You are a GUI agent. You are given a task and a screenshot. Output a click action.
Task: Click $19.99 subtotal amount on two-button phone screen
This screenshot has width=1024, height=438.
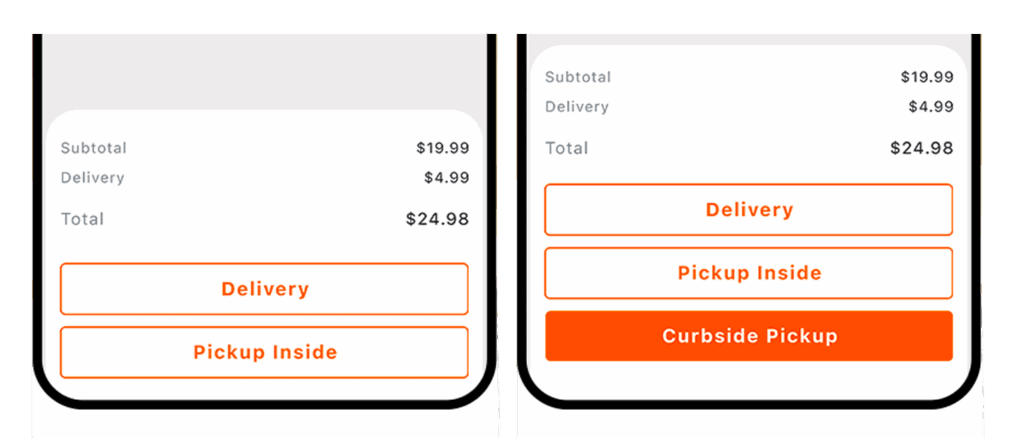[442, 148]
